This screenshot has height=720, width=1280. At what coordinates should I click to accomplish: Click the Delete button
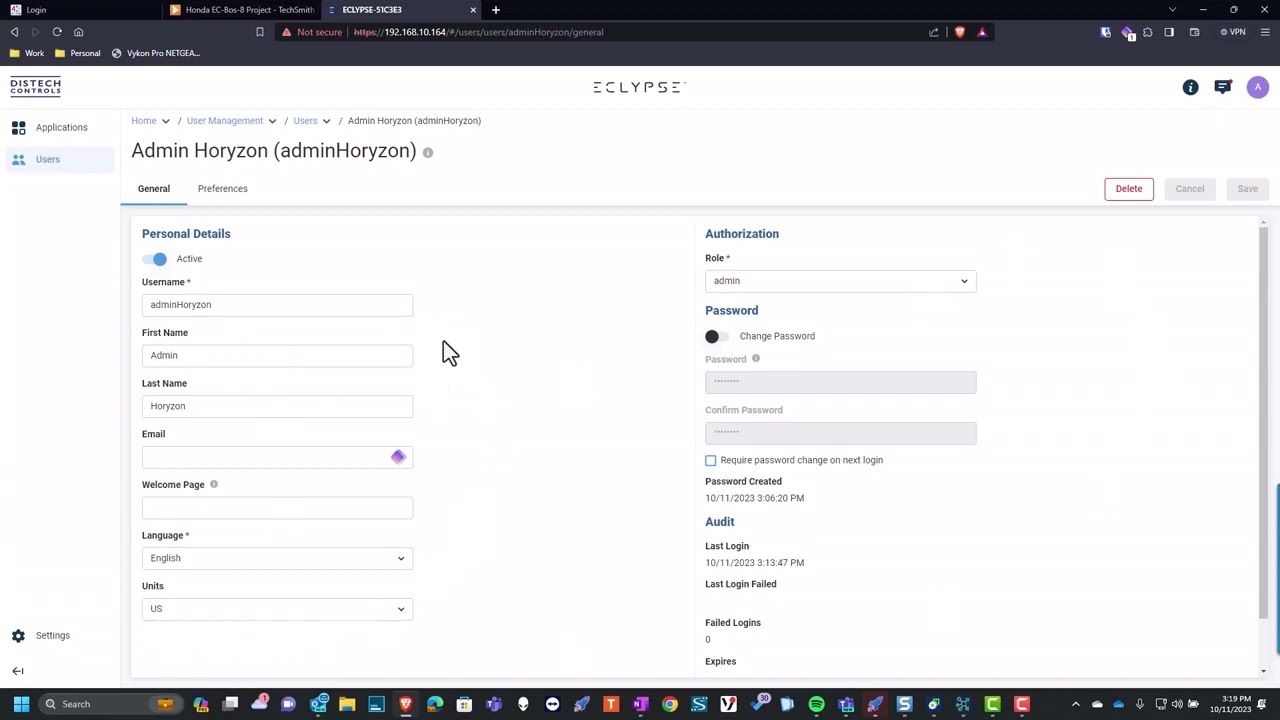(1129, 189)
